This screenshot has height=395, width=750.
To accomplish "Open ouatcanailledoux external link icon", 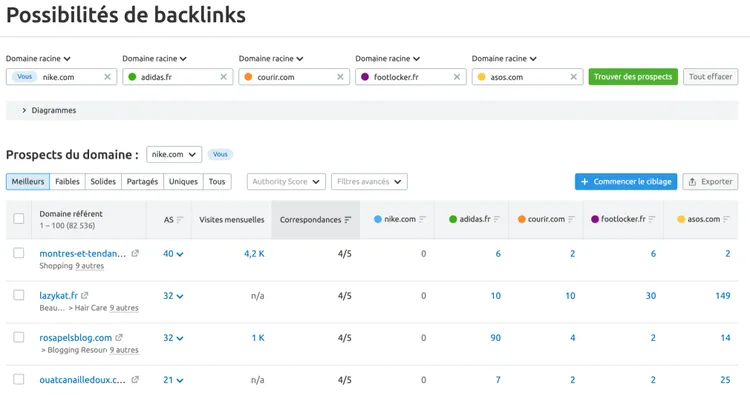I will 135,380.
